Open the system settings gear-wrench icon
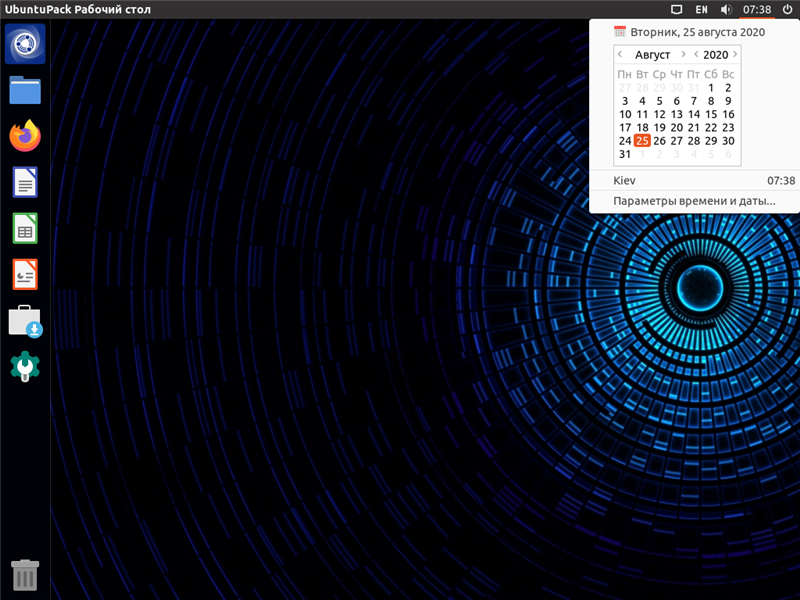Screen dimensions: 800x600 pos(25,366)
